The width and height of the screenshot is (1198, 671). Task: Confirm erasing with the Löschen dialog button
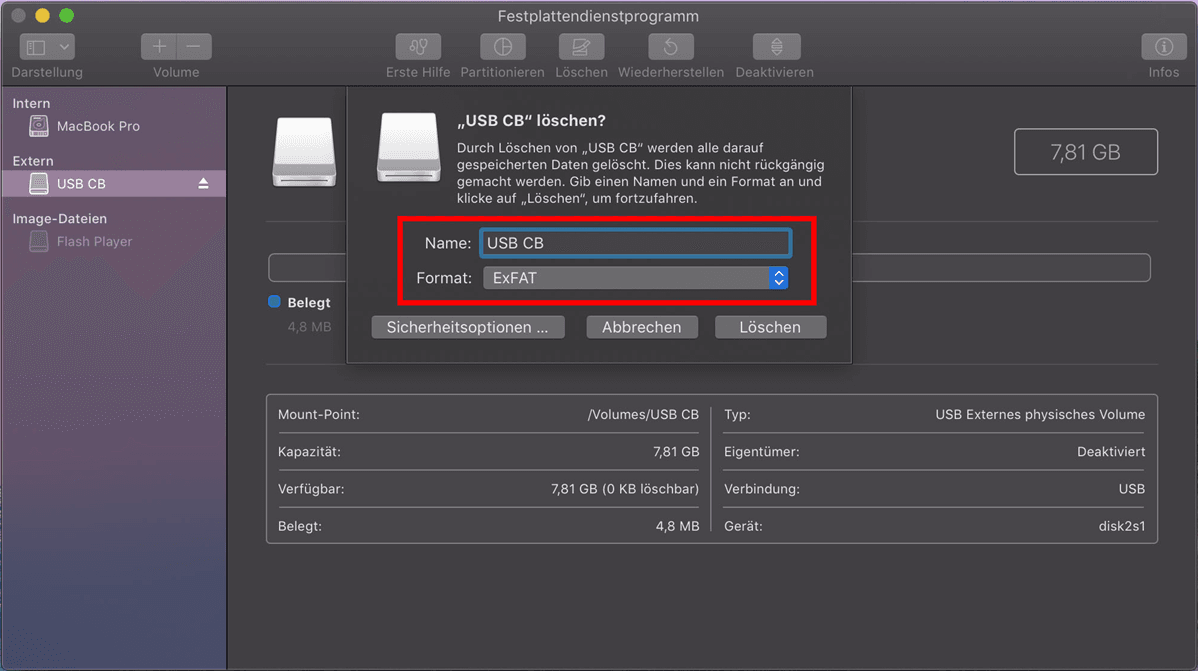[770, 327]
